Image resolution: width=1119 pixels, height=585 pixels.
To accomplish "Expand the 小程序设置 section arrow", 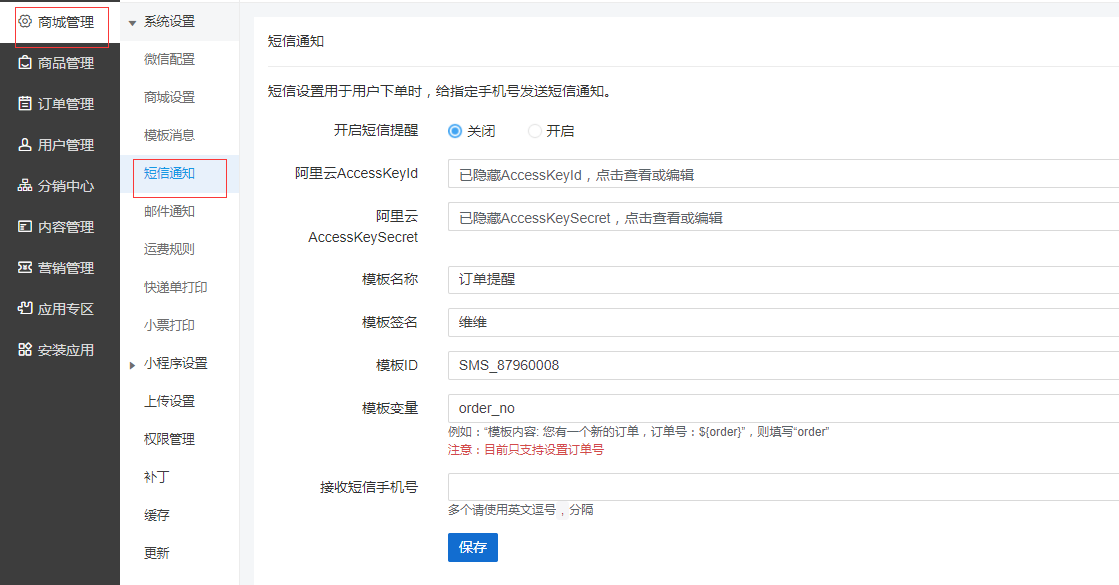I will click(x=132, y=365).
